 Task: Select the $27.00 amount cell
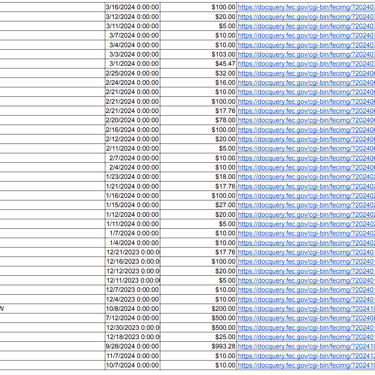tap(198, 205)
